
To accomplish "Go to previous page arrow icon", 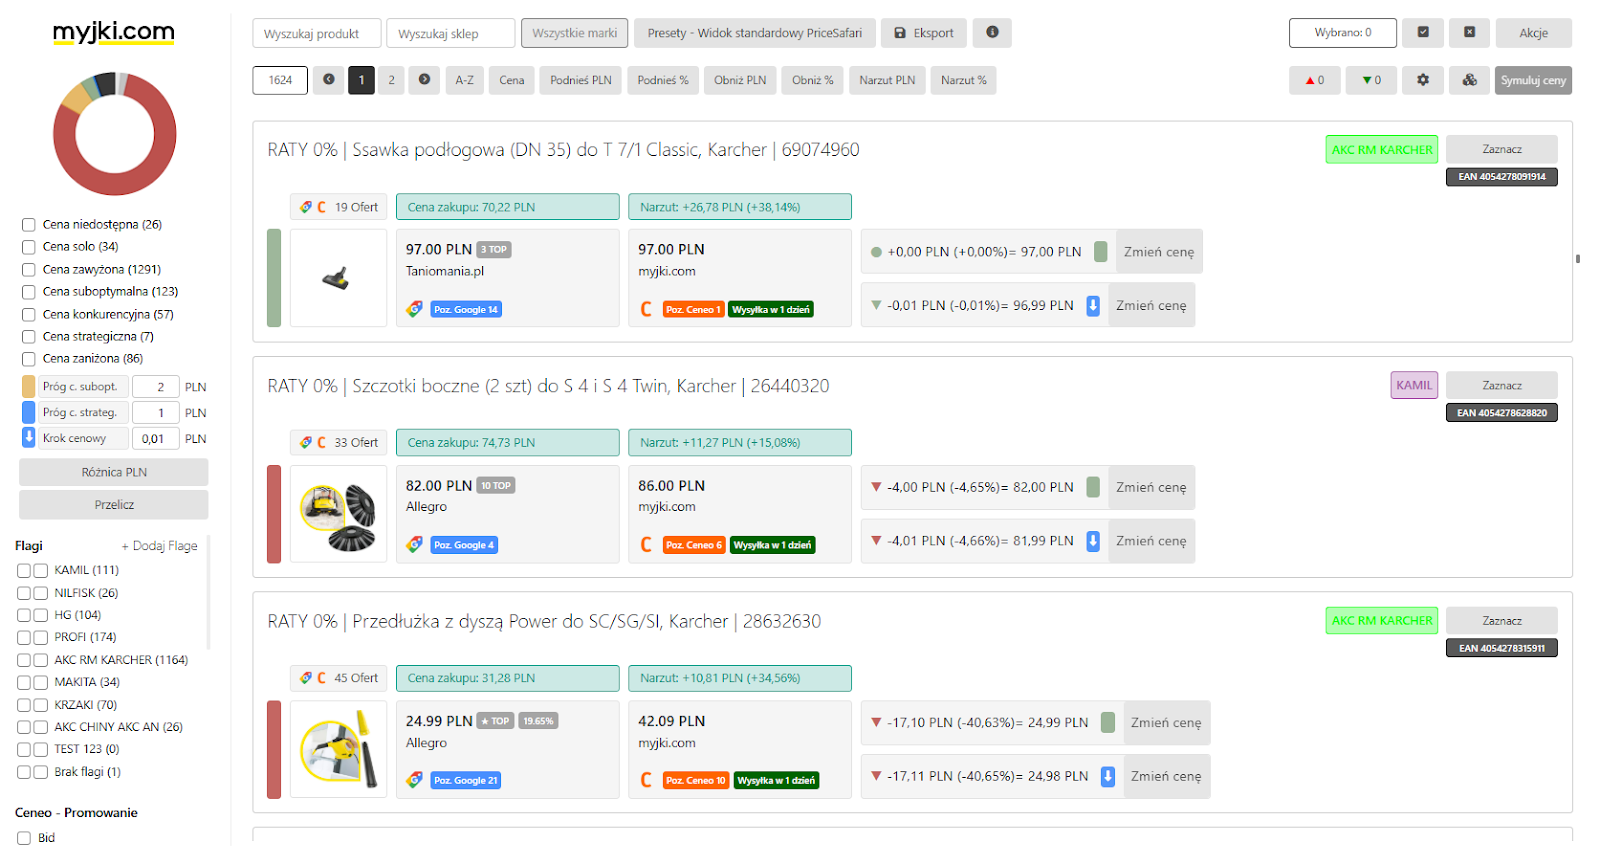I will 328,80.
